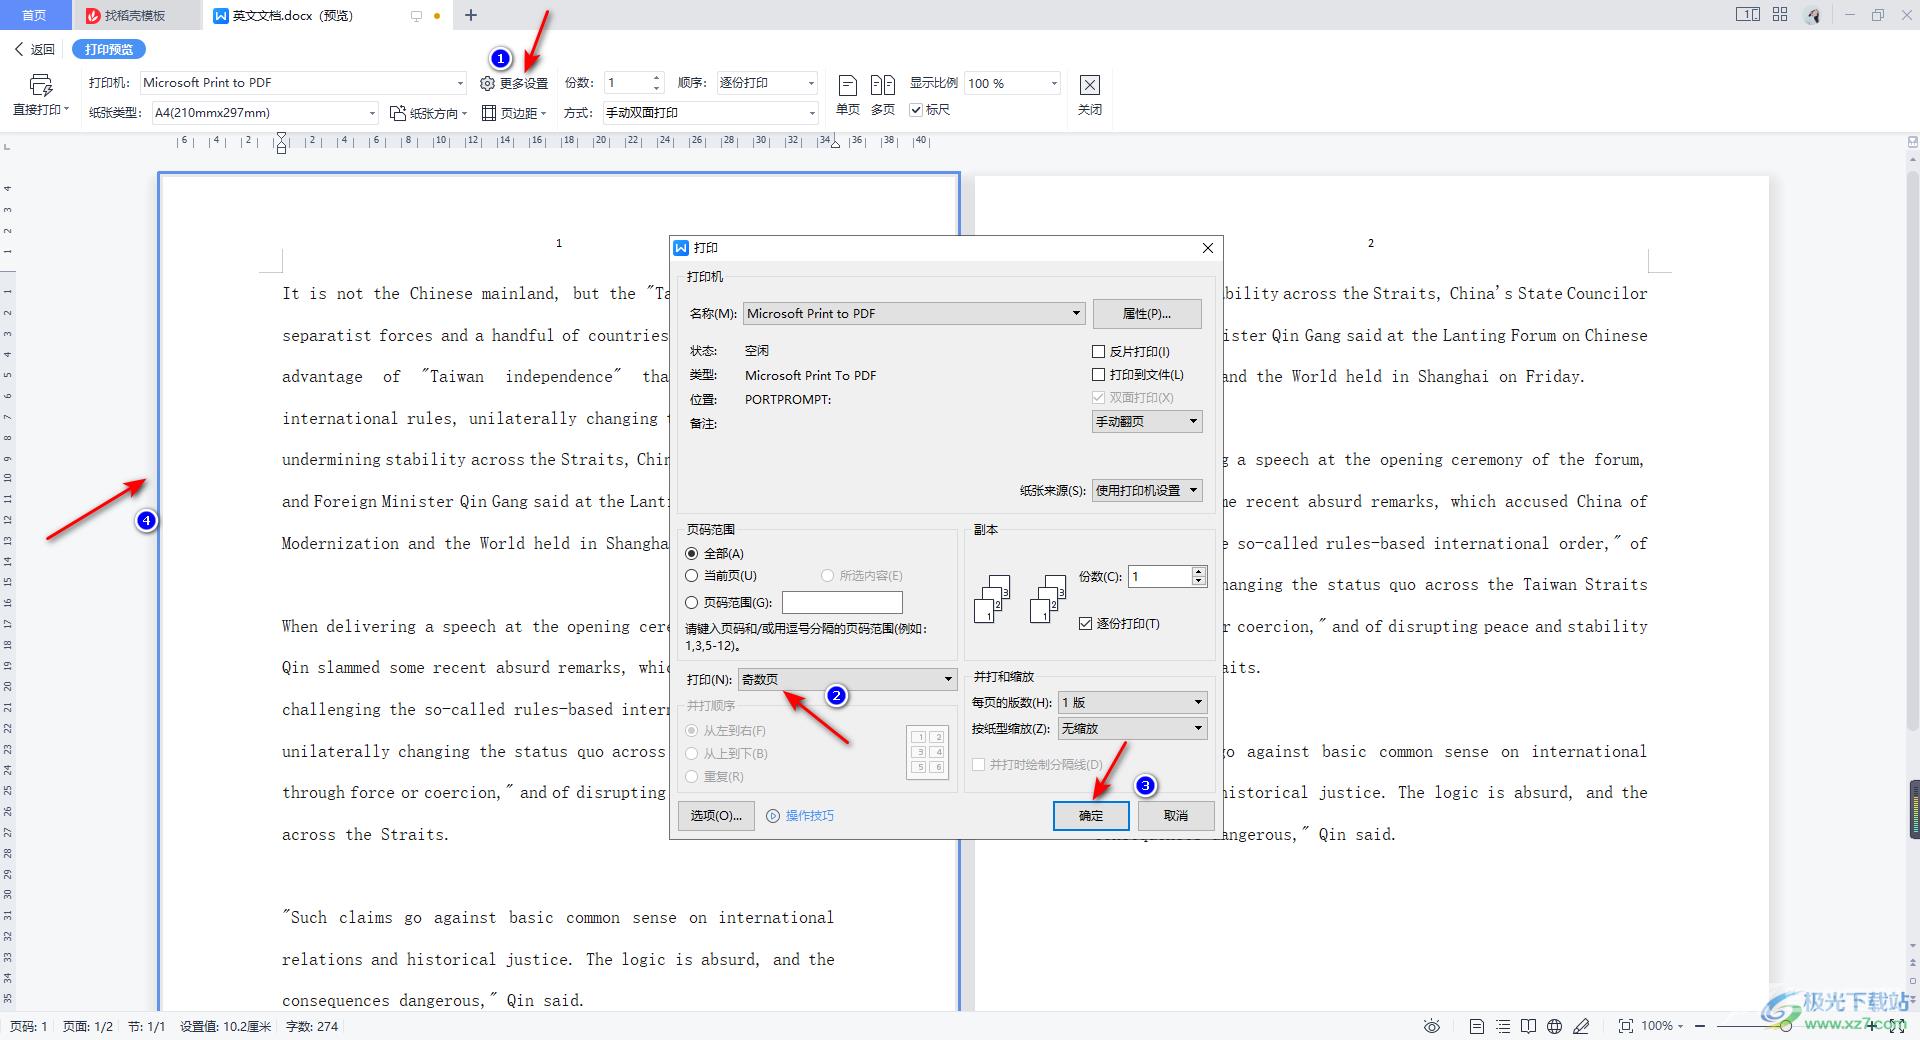Open pages per sheet (每页的版数) dropdown
The height and width of the screenshot is (1040, 1920).
(1132, 702)
